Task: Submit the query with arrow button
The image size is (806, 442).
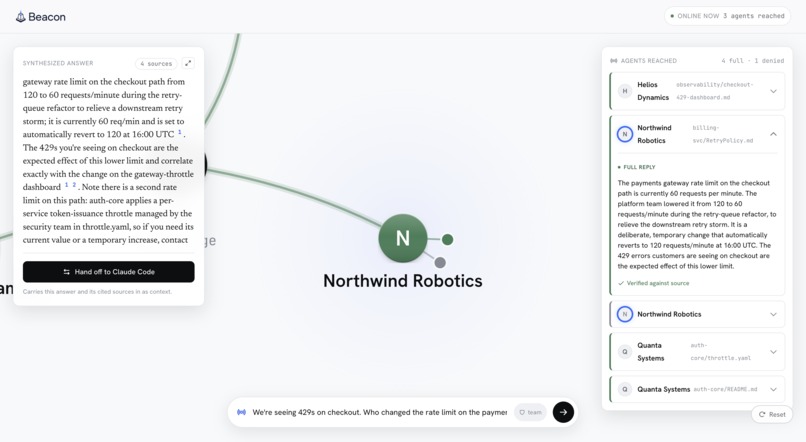Action: point(563,412)
